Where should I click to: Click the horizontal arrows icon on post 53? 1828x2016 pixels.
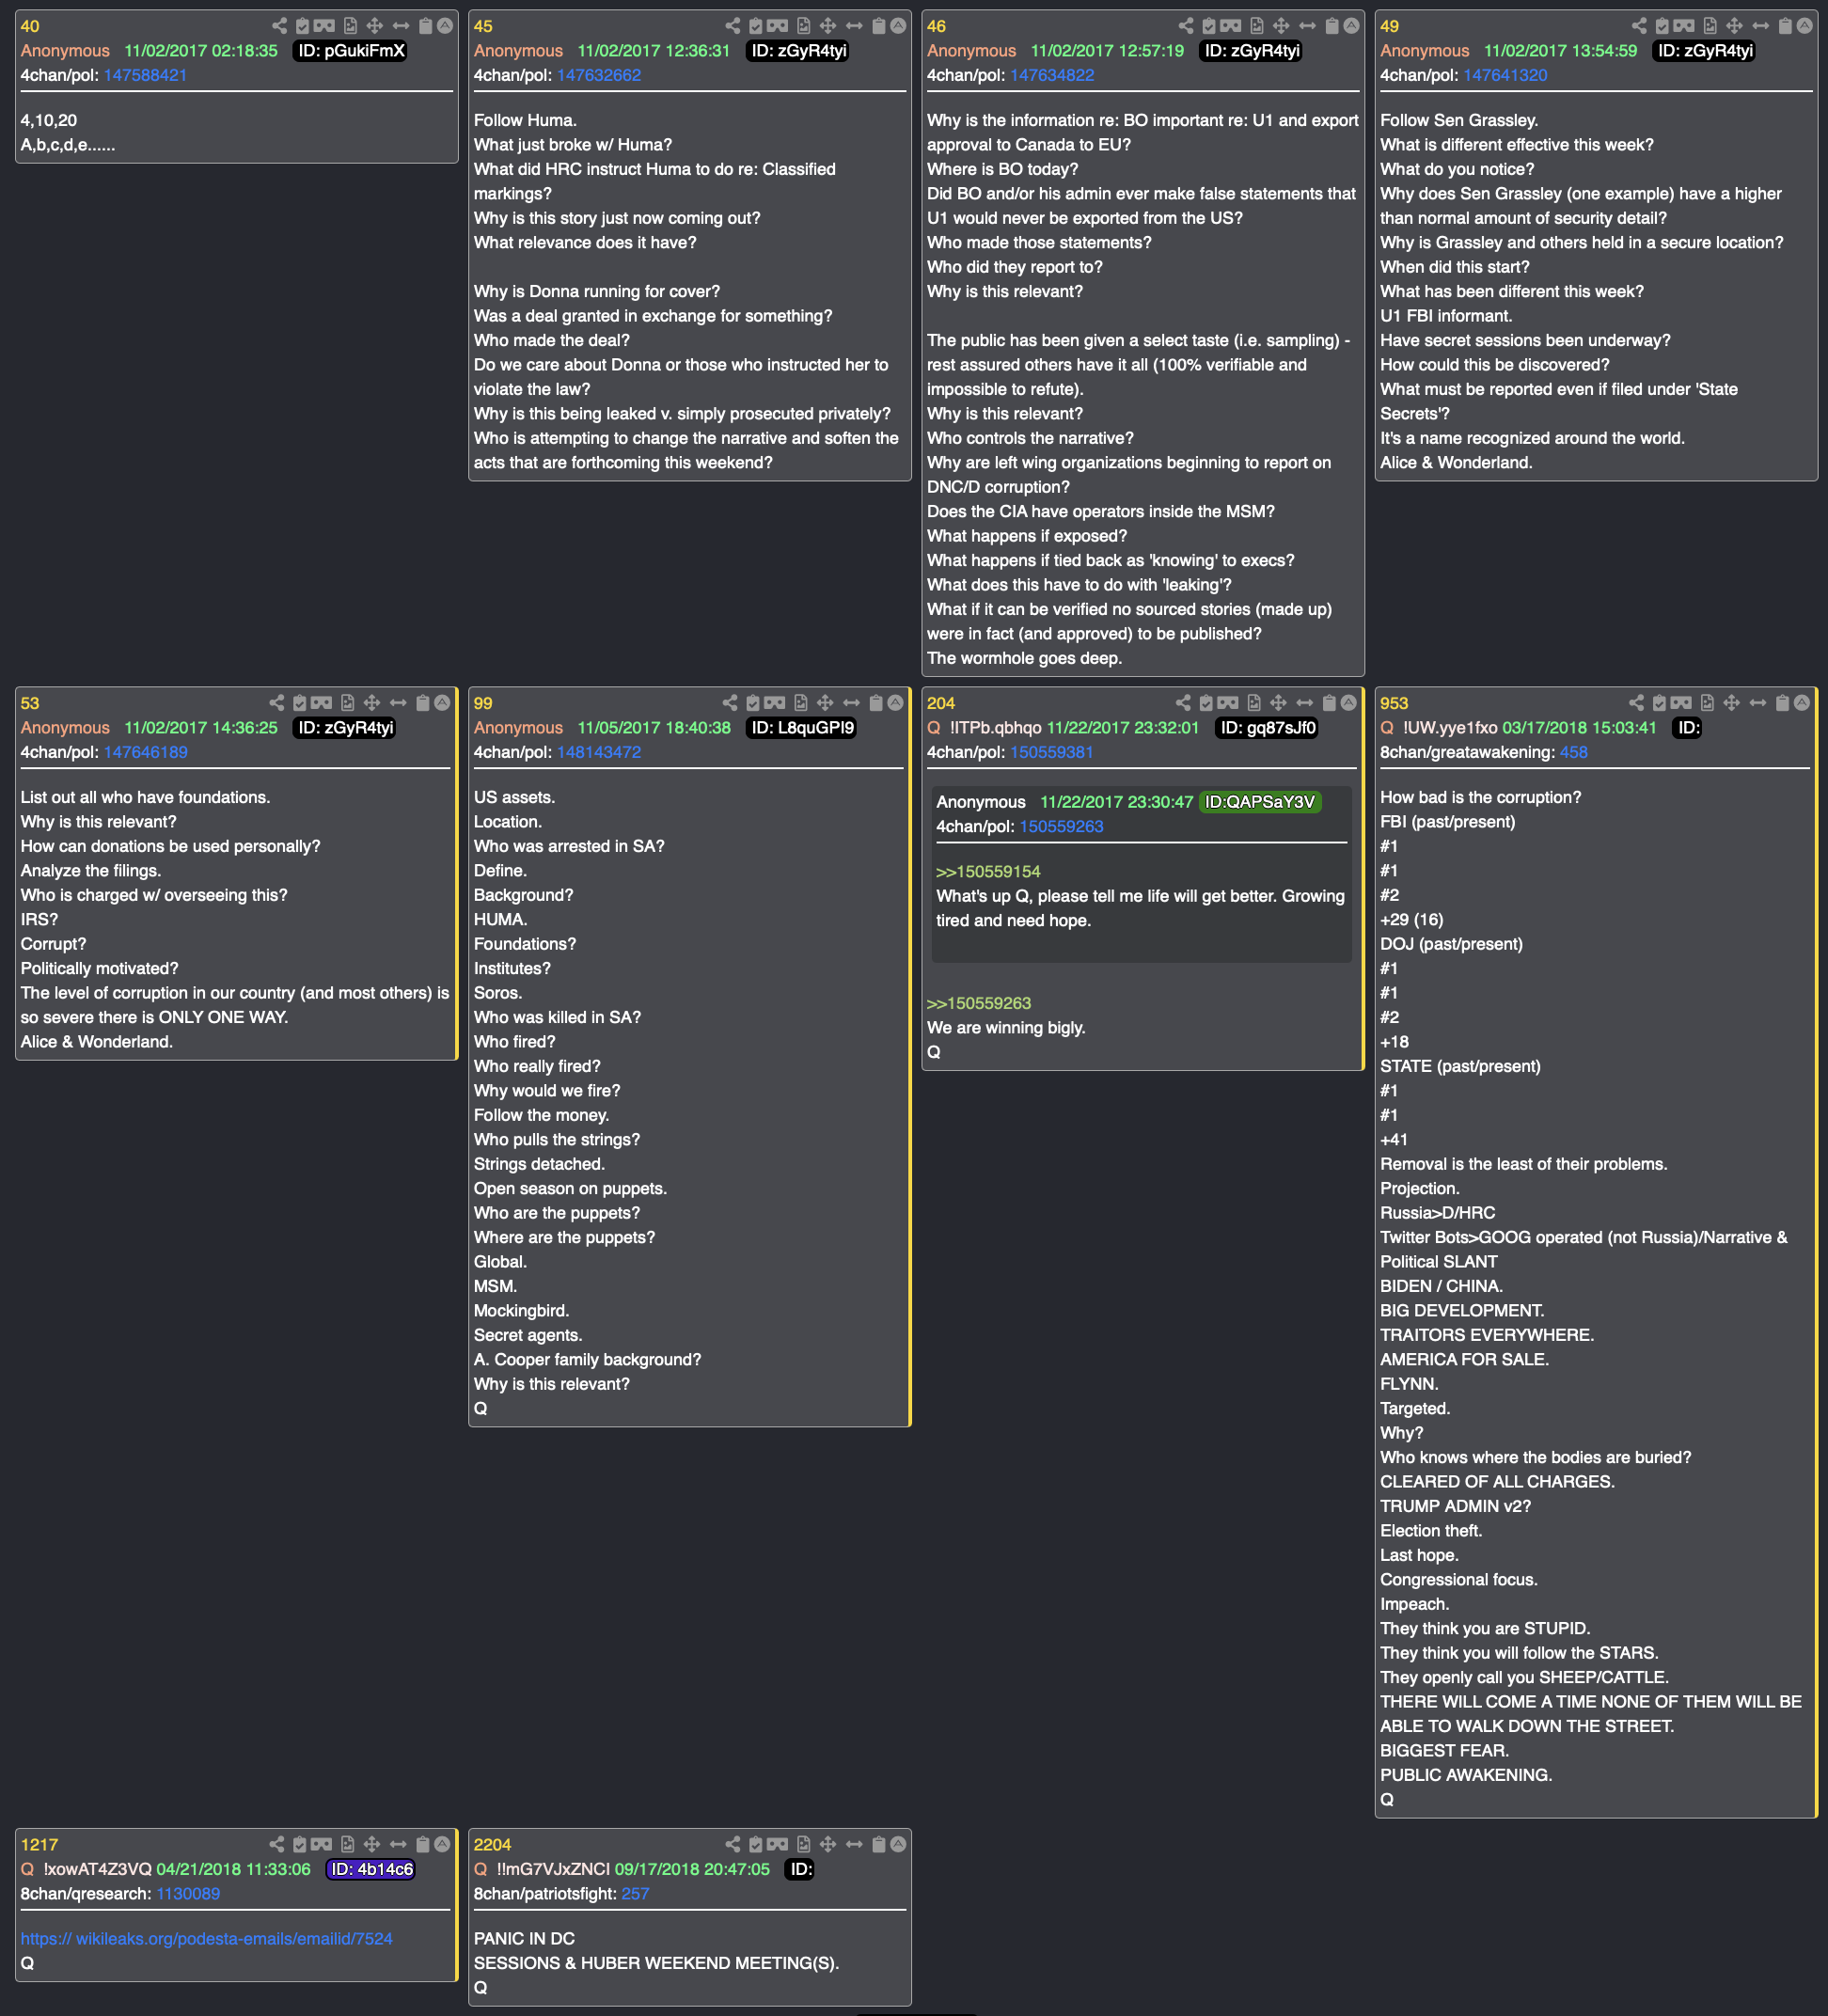[x=398, y=703]
